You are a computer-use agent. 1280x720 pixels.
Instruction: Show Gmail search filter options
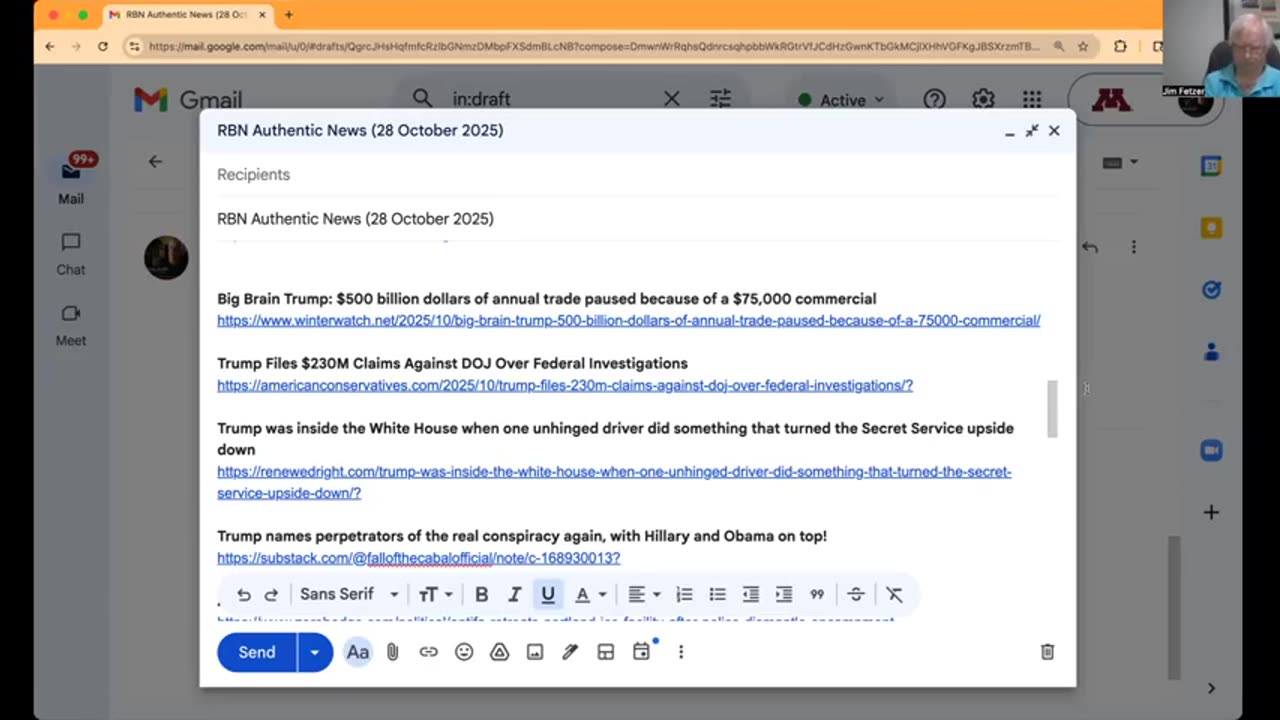[x=721, y=99]
